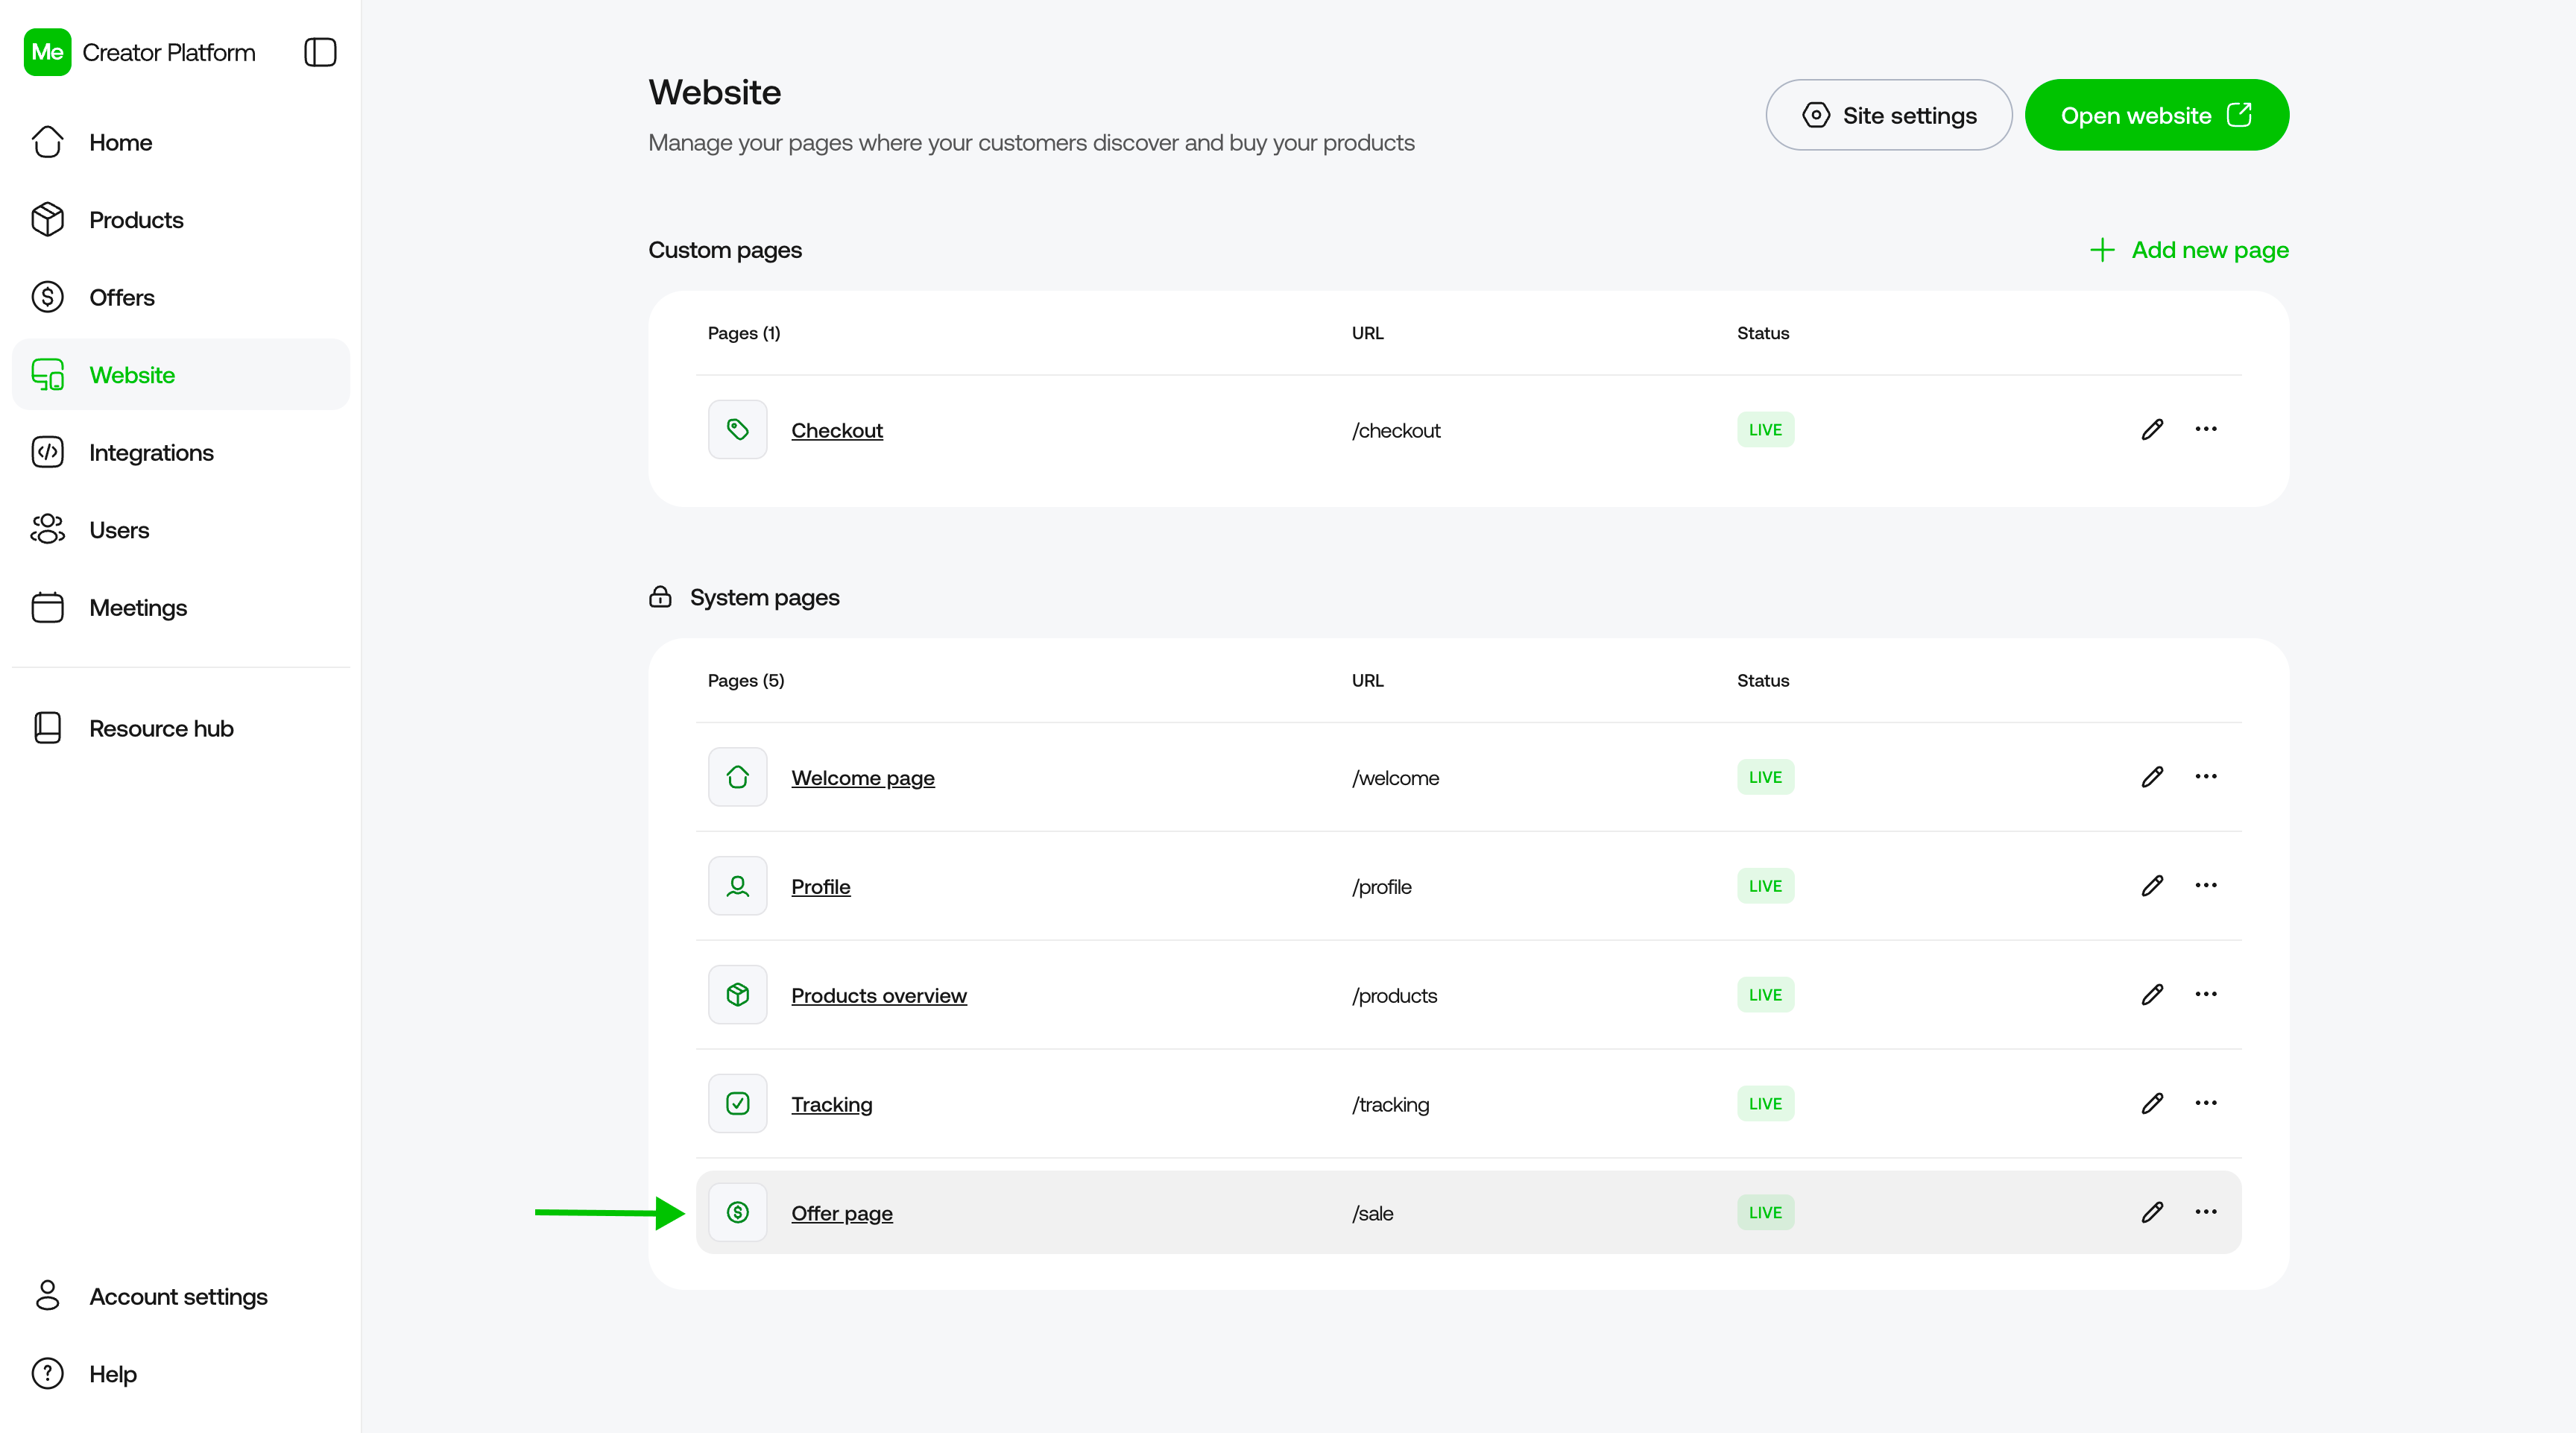Viewport: 2576px width, 1433px height.
Task: Open Account settings in the sidebar
Action: click(181, 1296)
